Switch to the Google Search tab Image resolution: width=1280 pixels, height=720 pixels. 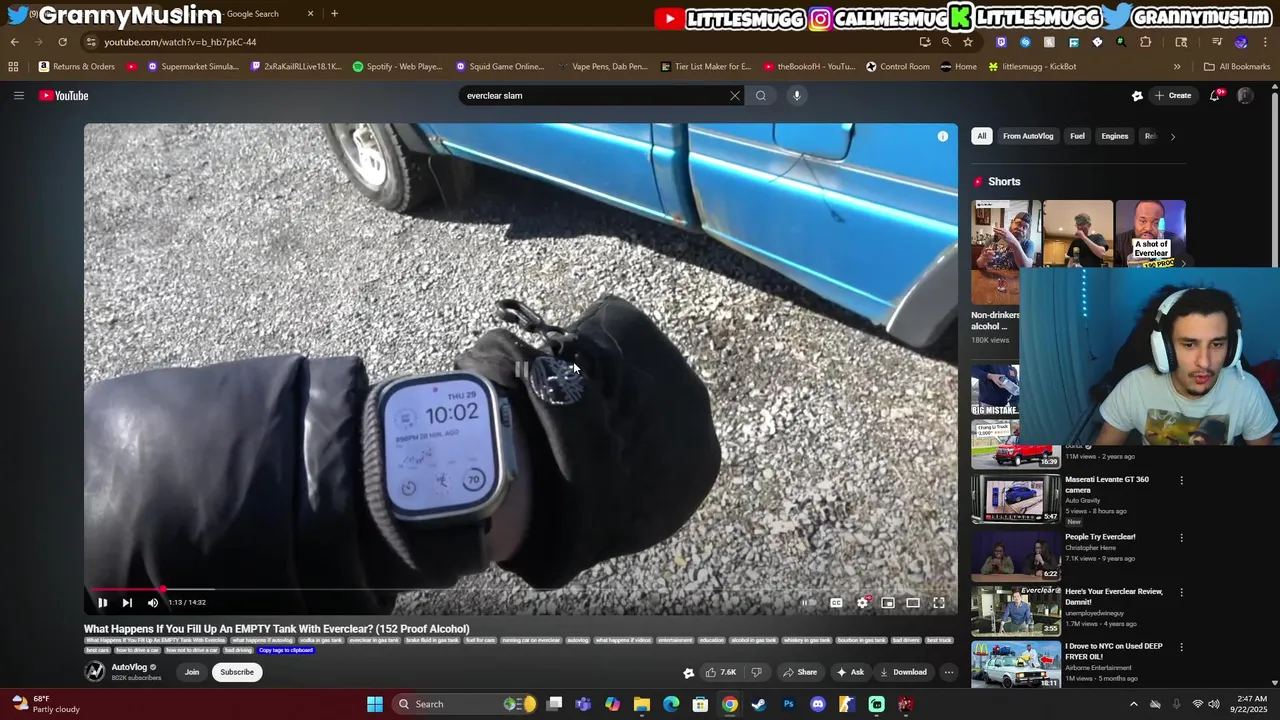(x=252, y=14)
